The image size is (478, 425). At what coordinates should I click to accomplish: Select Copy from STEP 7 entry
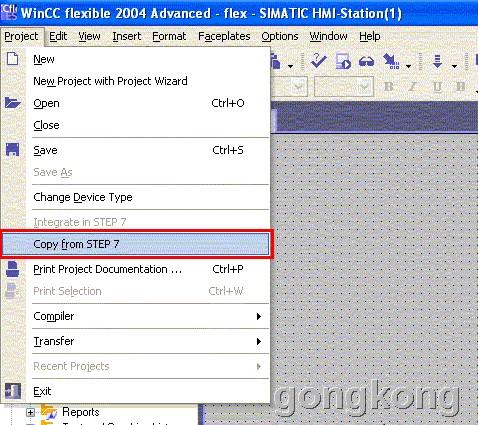[135, 244]
